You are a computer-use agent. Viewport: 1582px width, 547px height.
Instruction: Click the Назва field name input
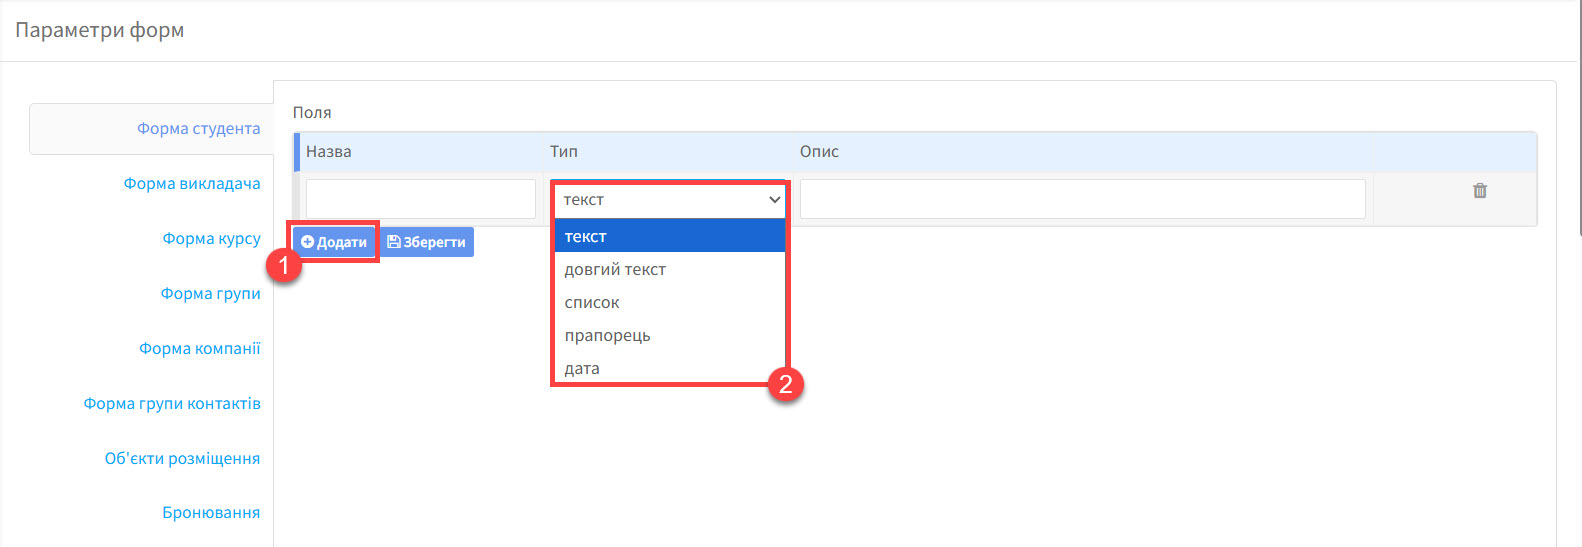point(420,199)
